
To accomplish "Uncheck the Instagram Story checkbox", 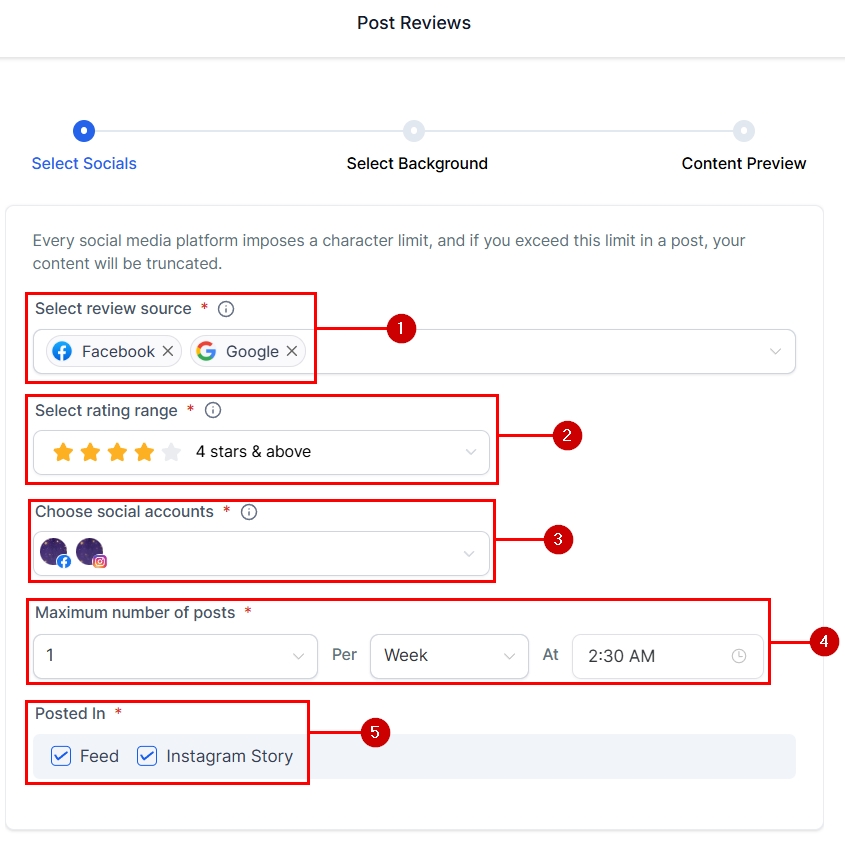I will (147, 756).
